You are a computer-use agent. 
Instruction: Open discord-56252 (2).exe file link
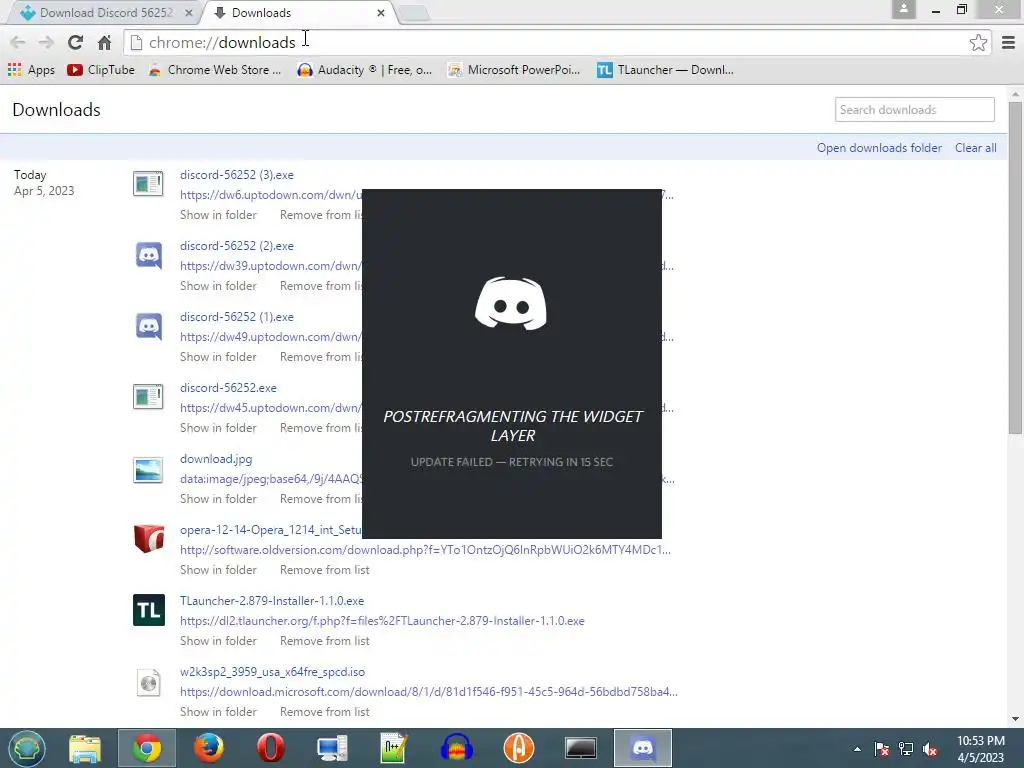236,246
